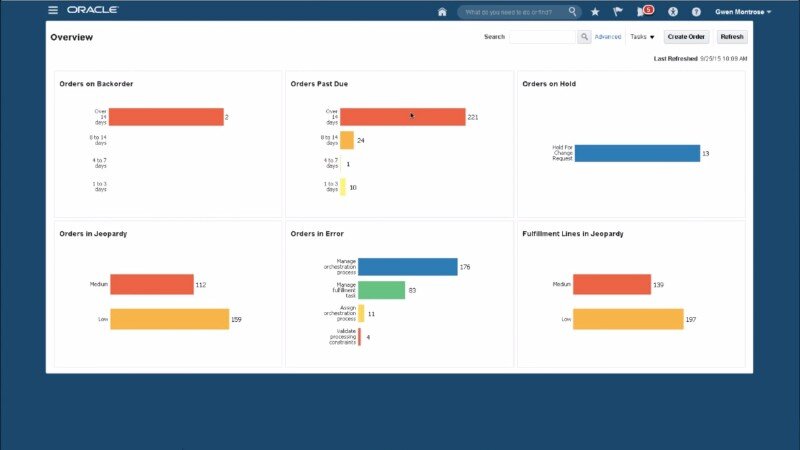
Task: Click the blue Hold For Change Request bar
Action: (x=637, y=153)
